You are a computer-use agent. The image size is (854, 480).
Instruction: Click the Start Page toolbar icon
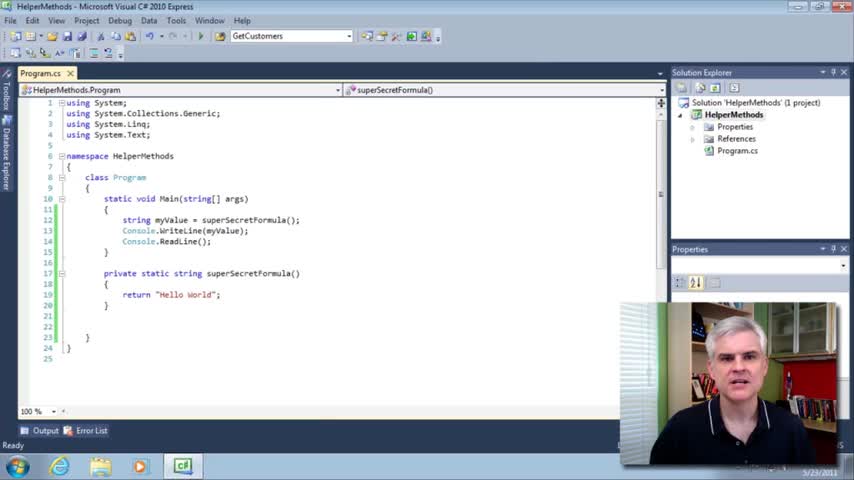412,37
